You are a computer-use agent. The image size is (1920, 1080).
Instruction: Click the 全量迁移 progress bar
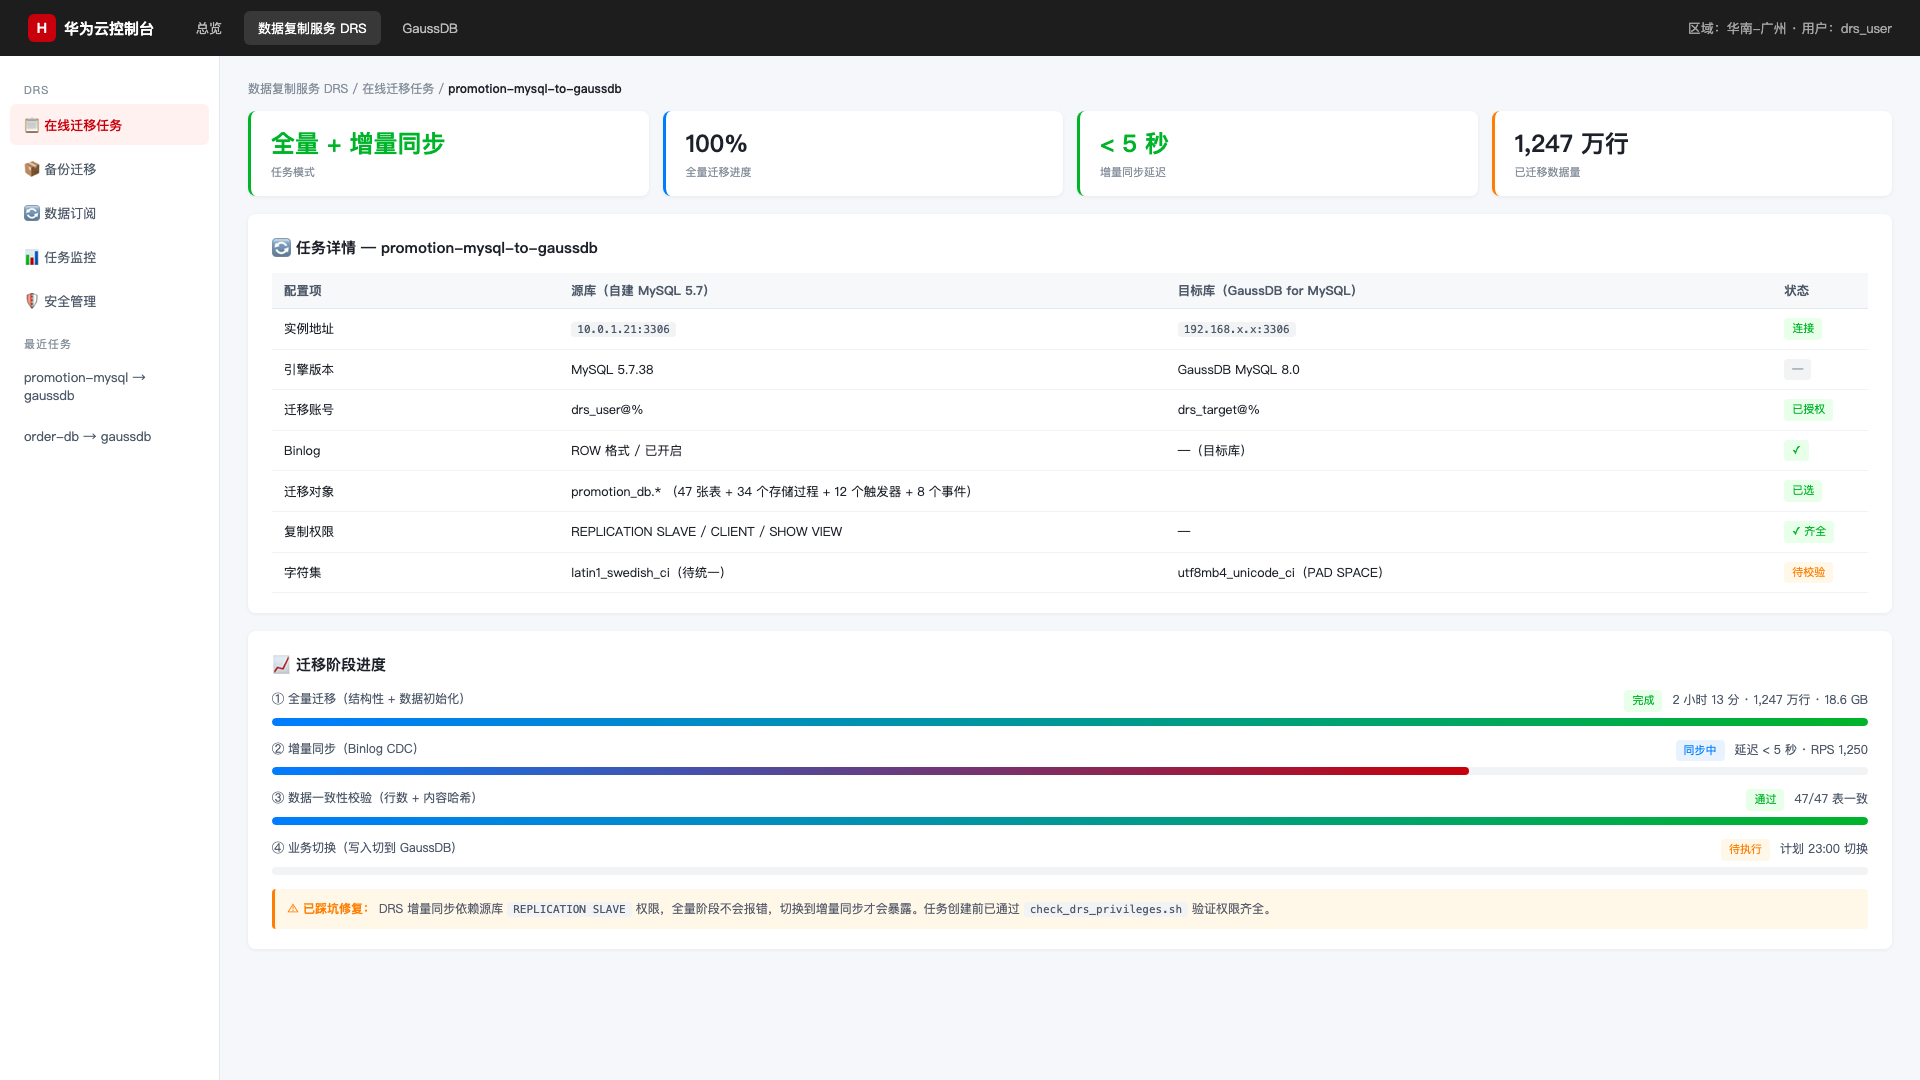pyautogui.click(x=1070, y=722)
